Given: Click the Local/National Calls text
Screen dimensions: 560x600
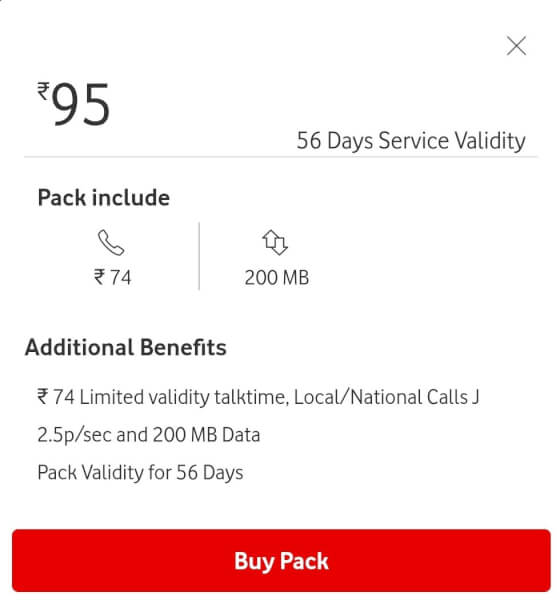Looking at the screenshot, I should [x=381, y=397].
